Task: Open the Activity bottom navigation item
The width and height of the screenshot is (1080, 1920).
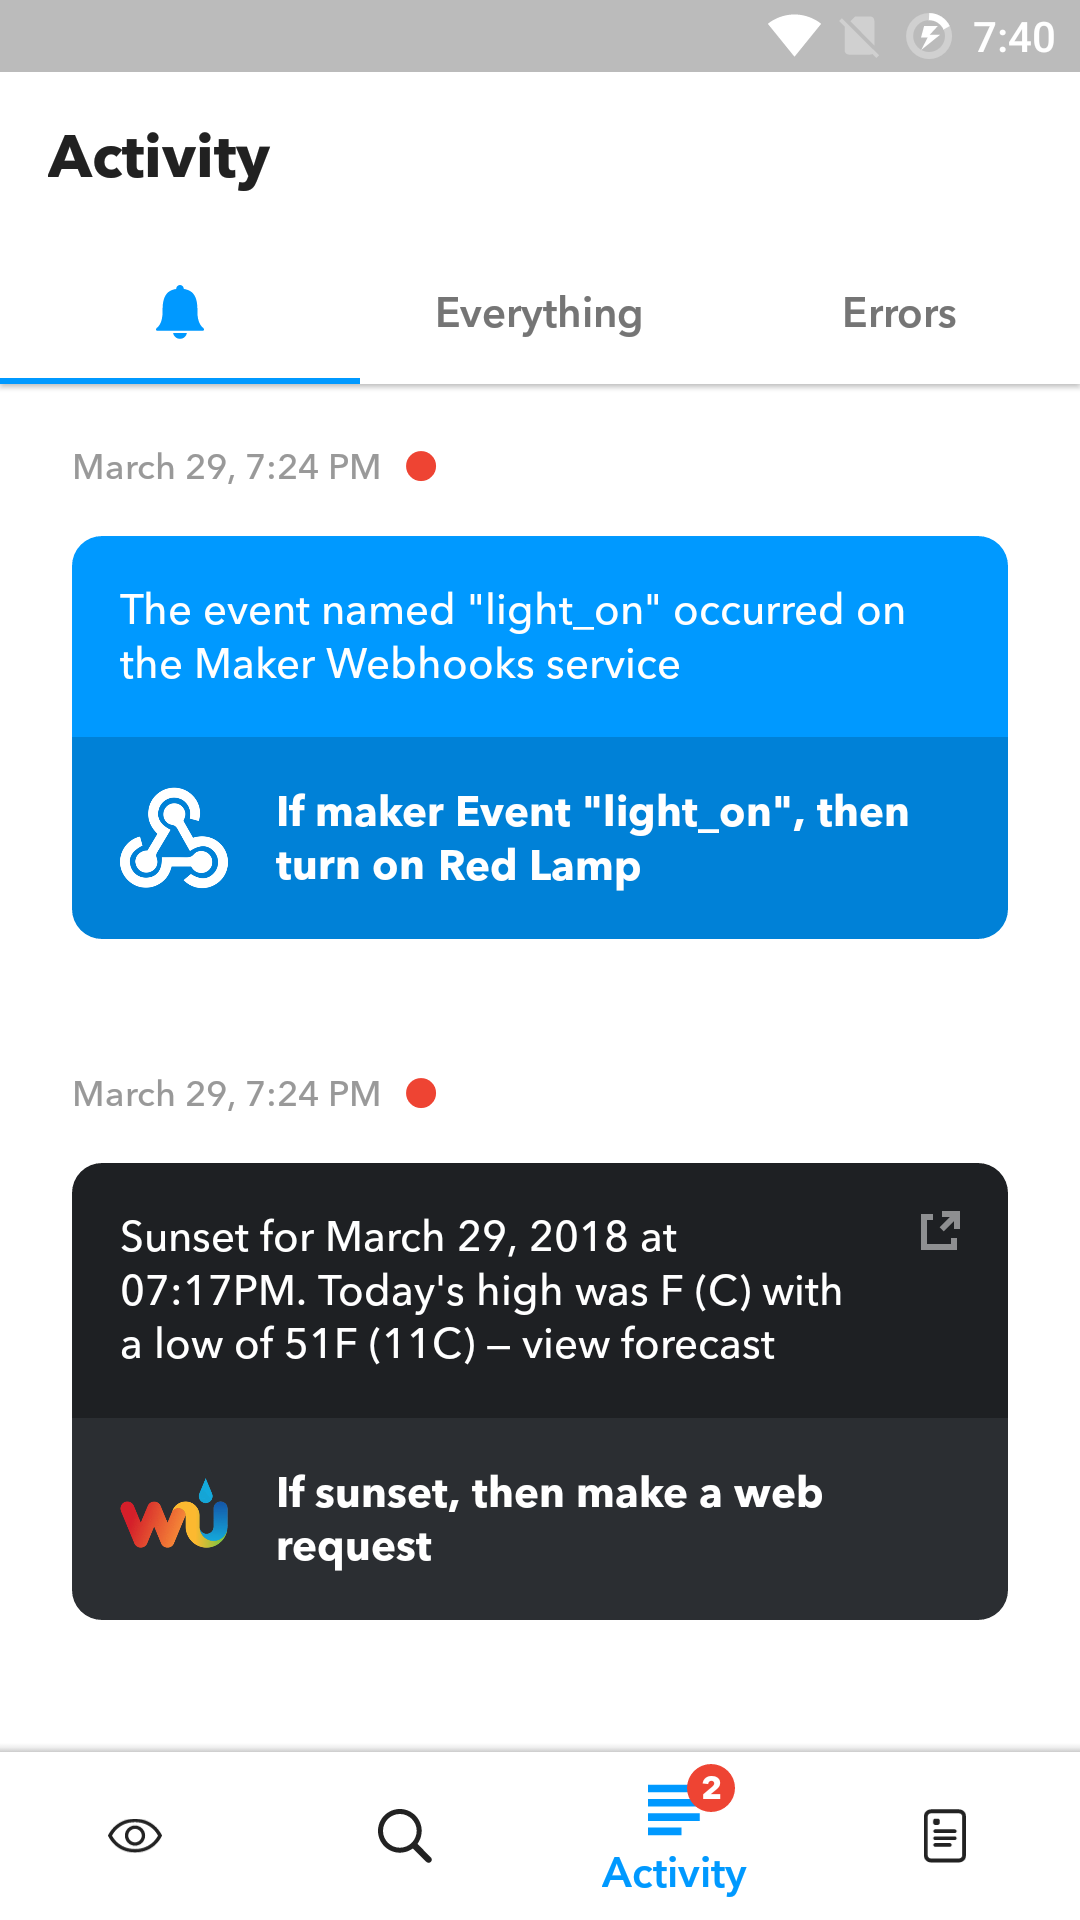Action: (x=673, y=1840)
